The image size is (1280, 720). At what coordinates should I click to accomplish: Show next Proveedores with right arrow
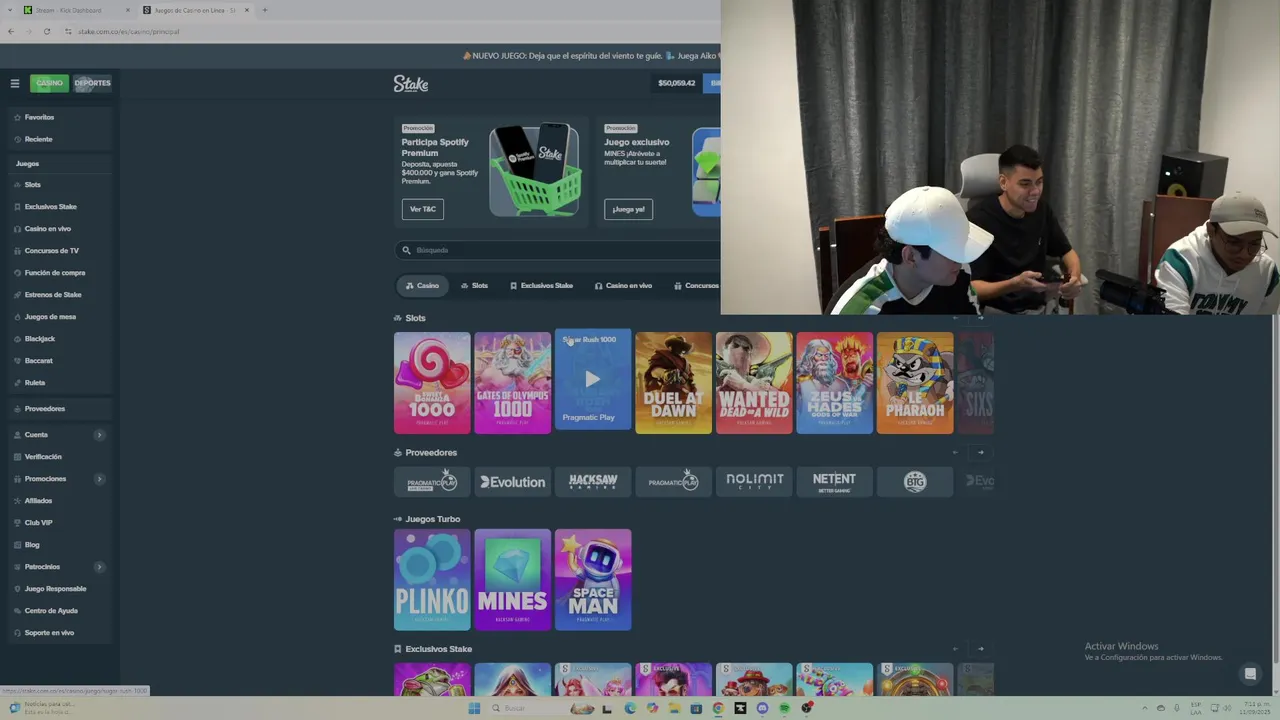pos(980,453)
